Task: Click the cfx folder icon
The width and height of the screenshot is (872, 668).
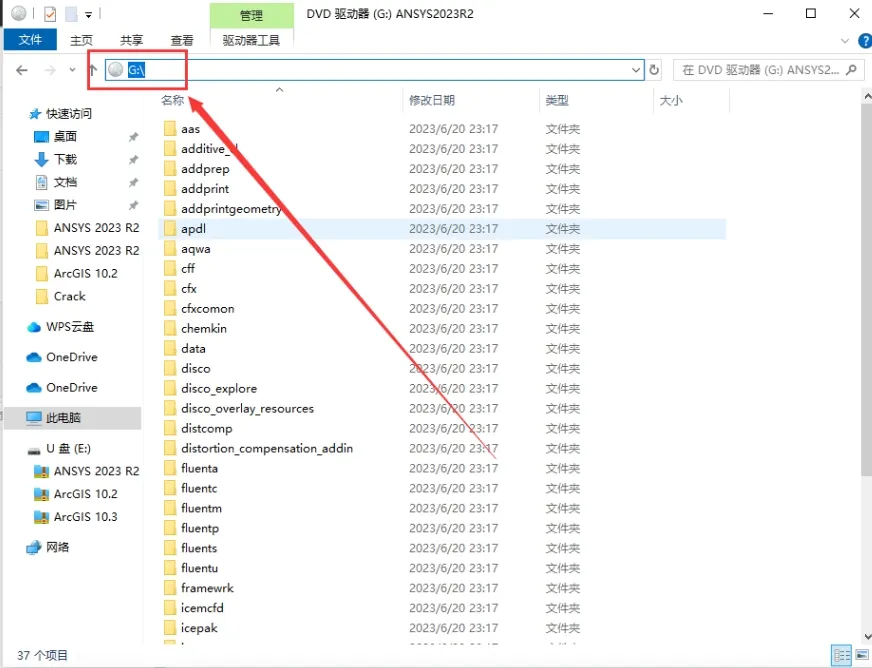Action: (x=170, y=289)
